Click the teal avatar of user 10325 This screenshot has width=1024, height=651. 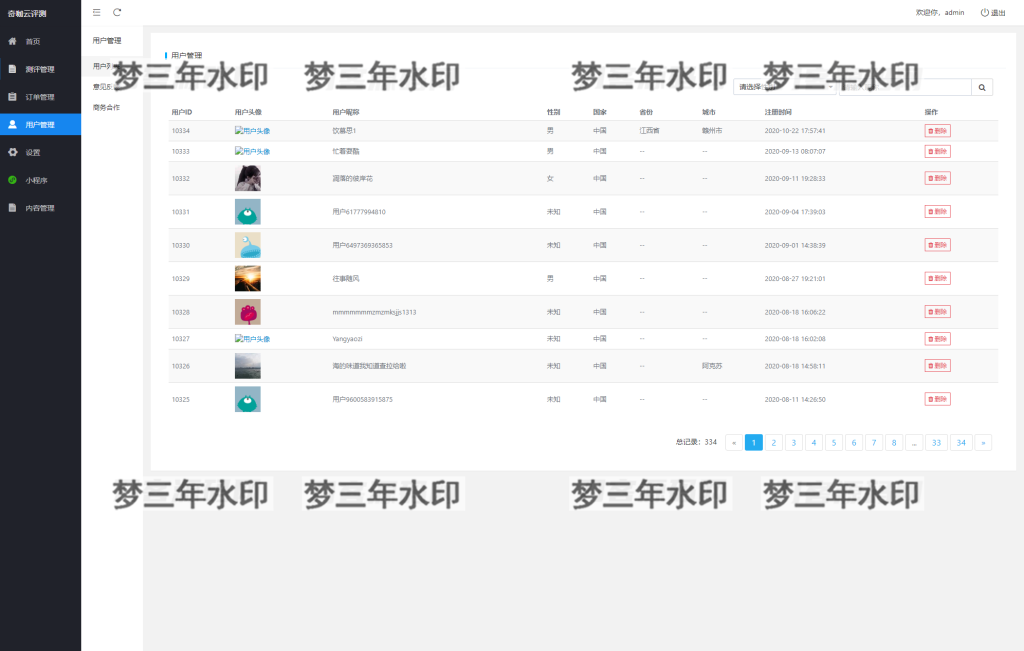click(248, 399)
